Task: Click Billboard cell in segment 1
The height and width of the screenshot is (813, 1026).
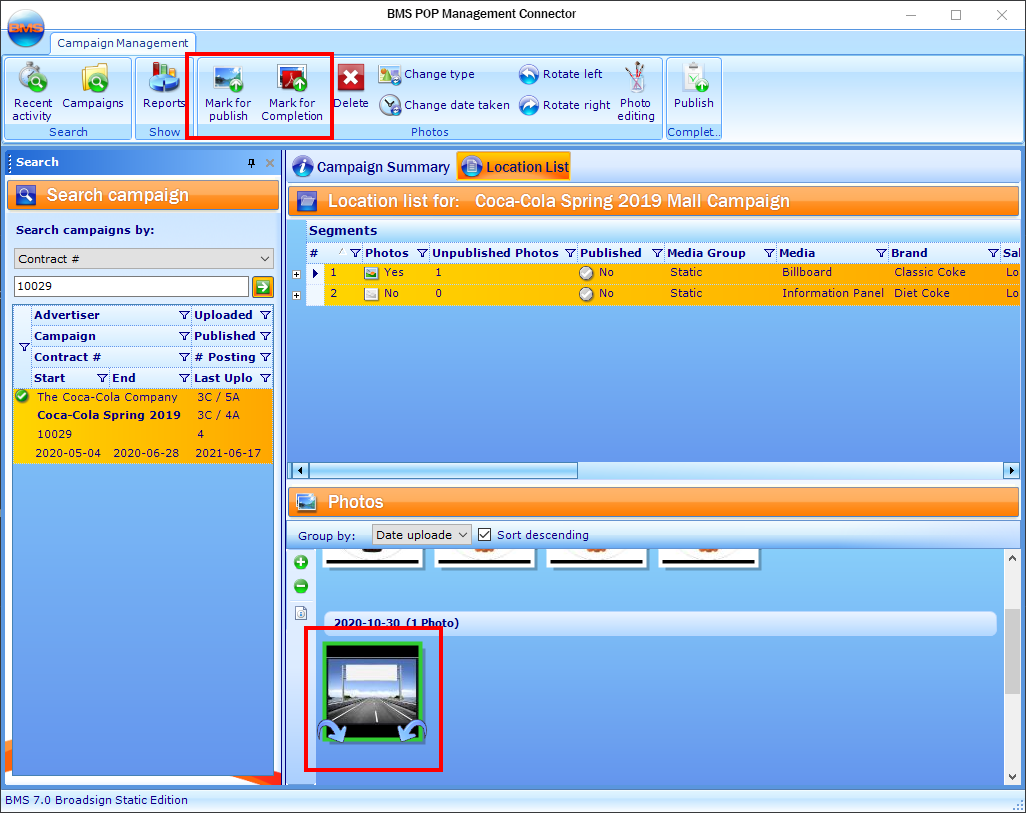Action: pyautogui.click(x=807, y=272)
